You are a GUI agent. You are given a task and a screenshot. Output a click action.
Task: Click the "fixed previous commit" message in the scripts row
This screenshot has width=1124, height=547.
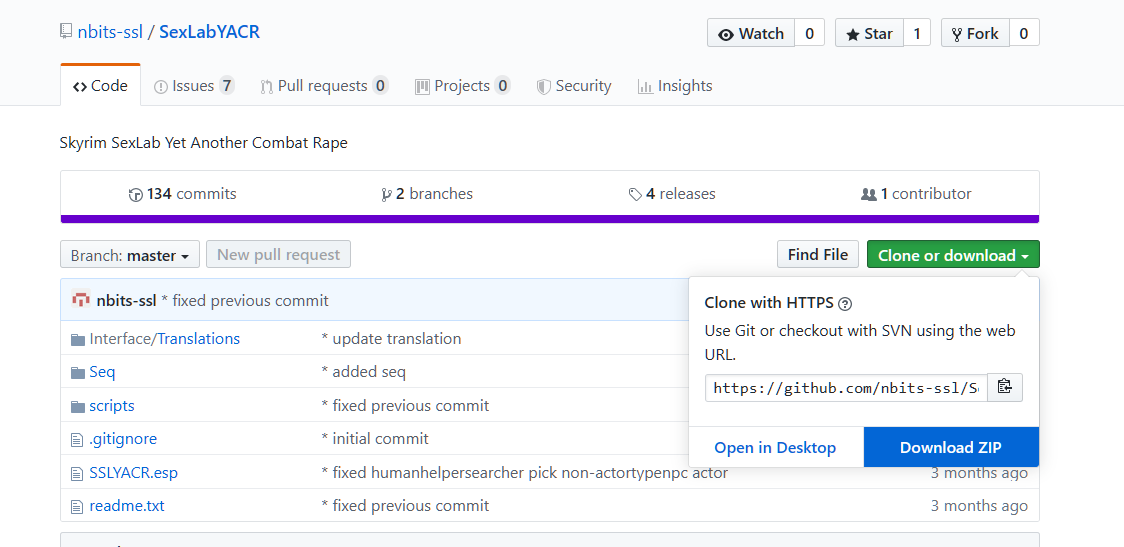[x=405, y=406]
